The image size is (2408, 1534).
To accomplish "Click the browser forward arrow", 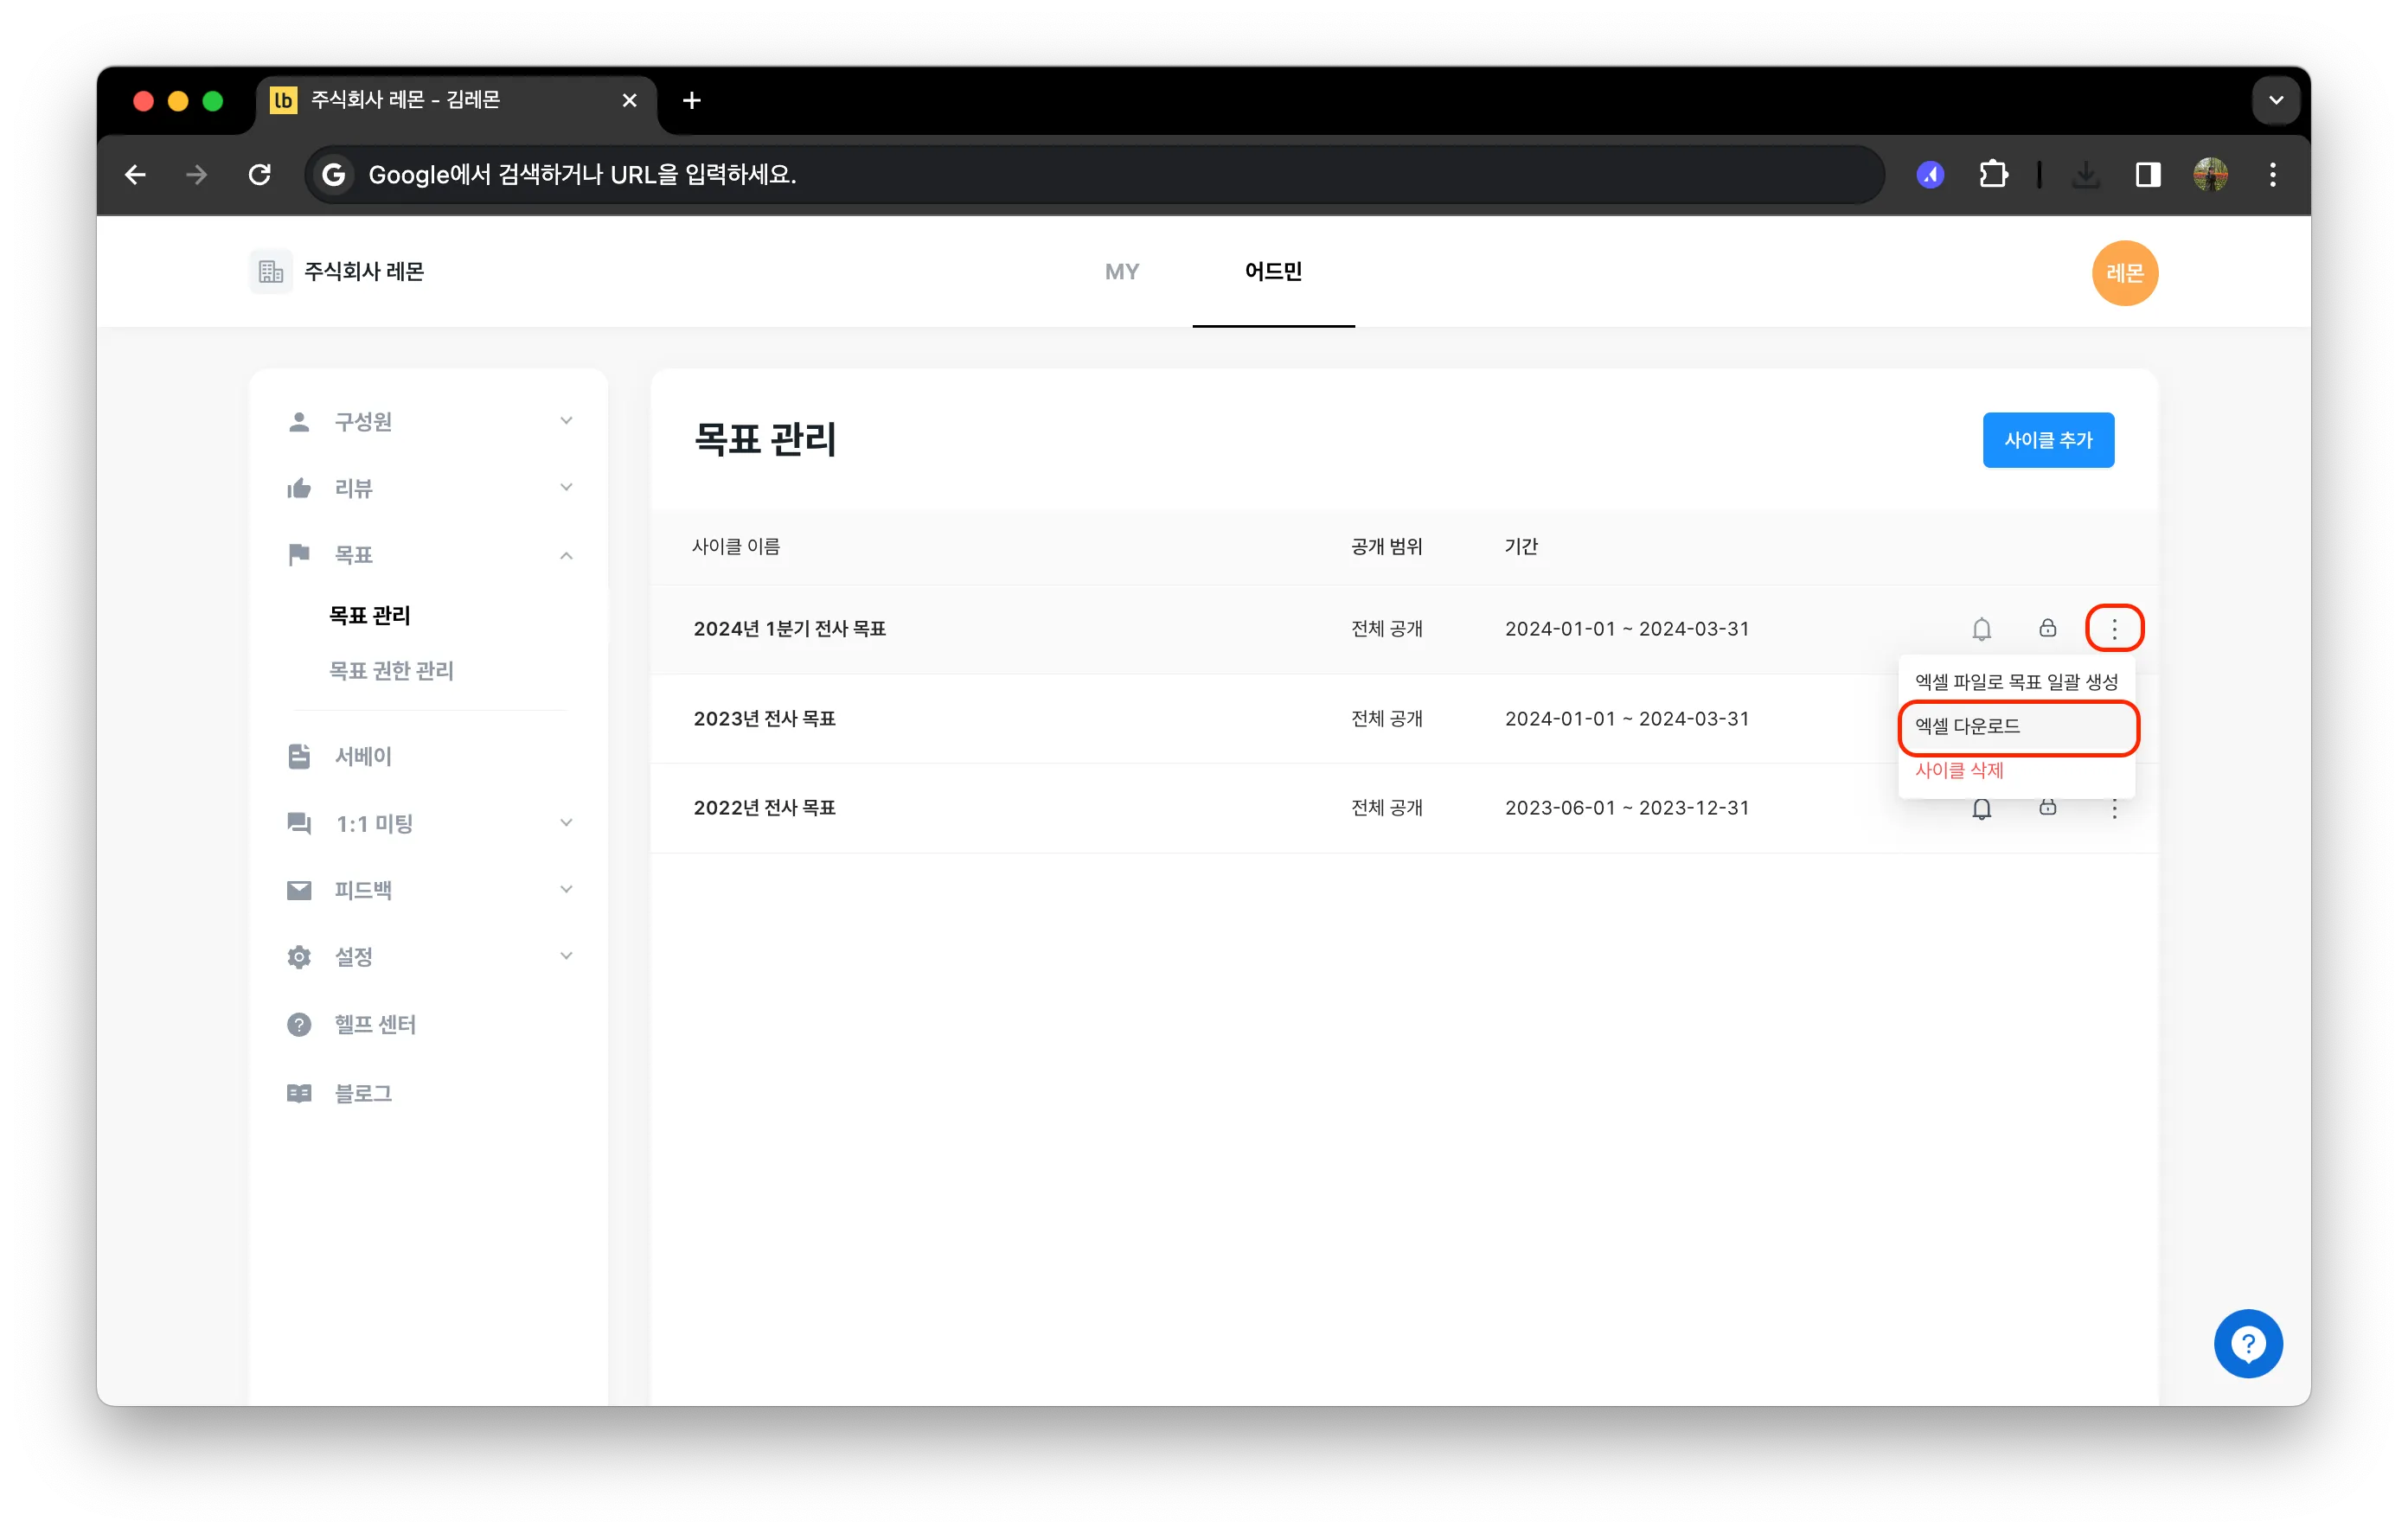I will coord(197,175).
